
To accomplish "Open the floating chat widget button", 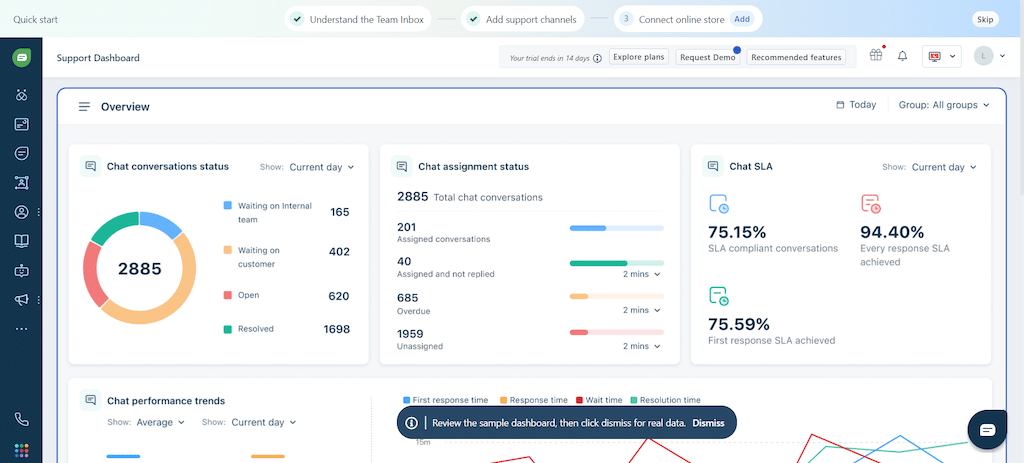I will [x=987, y=429].
